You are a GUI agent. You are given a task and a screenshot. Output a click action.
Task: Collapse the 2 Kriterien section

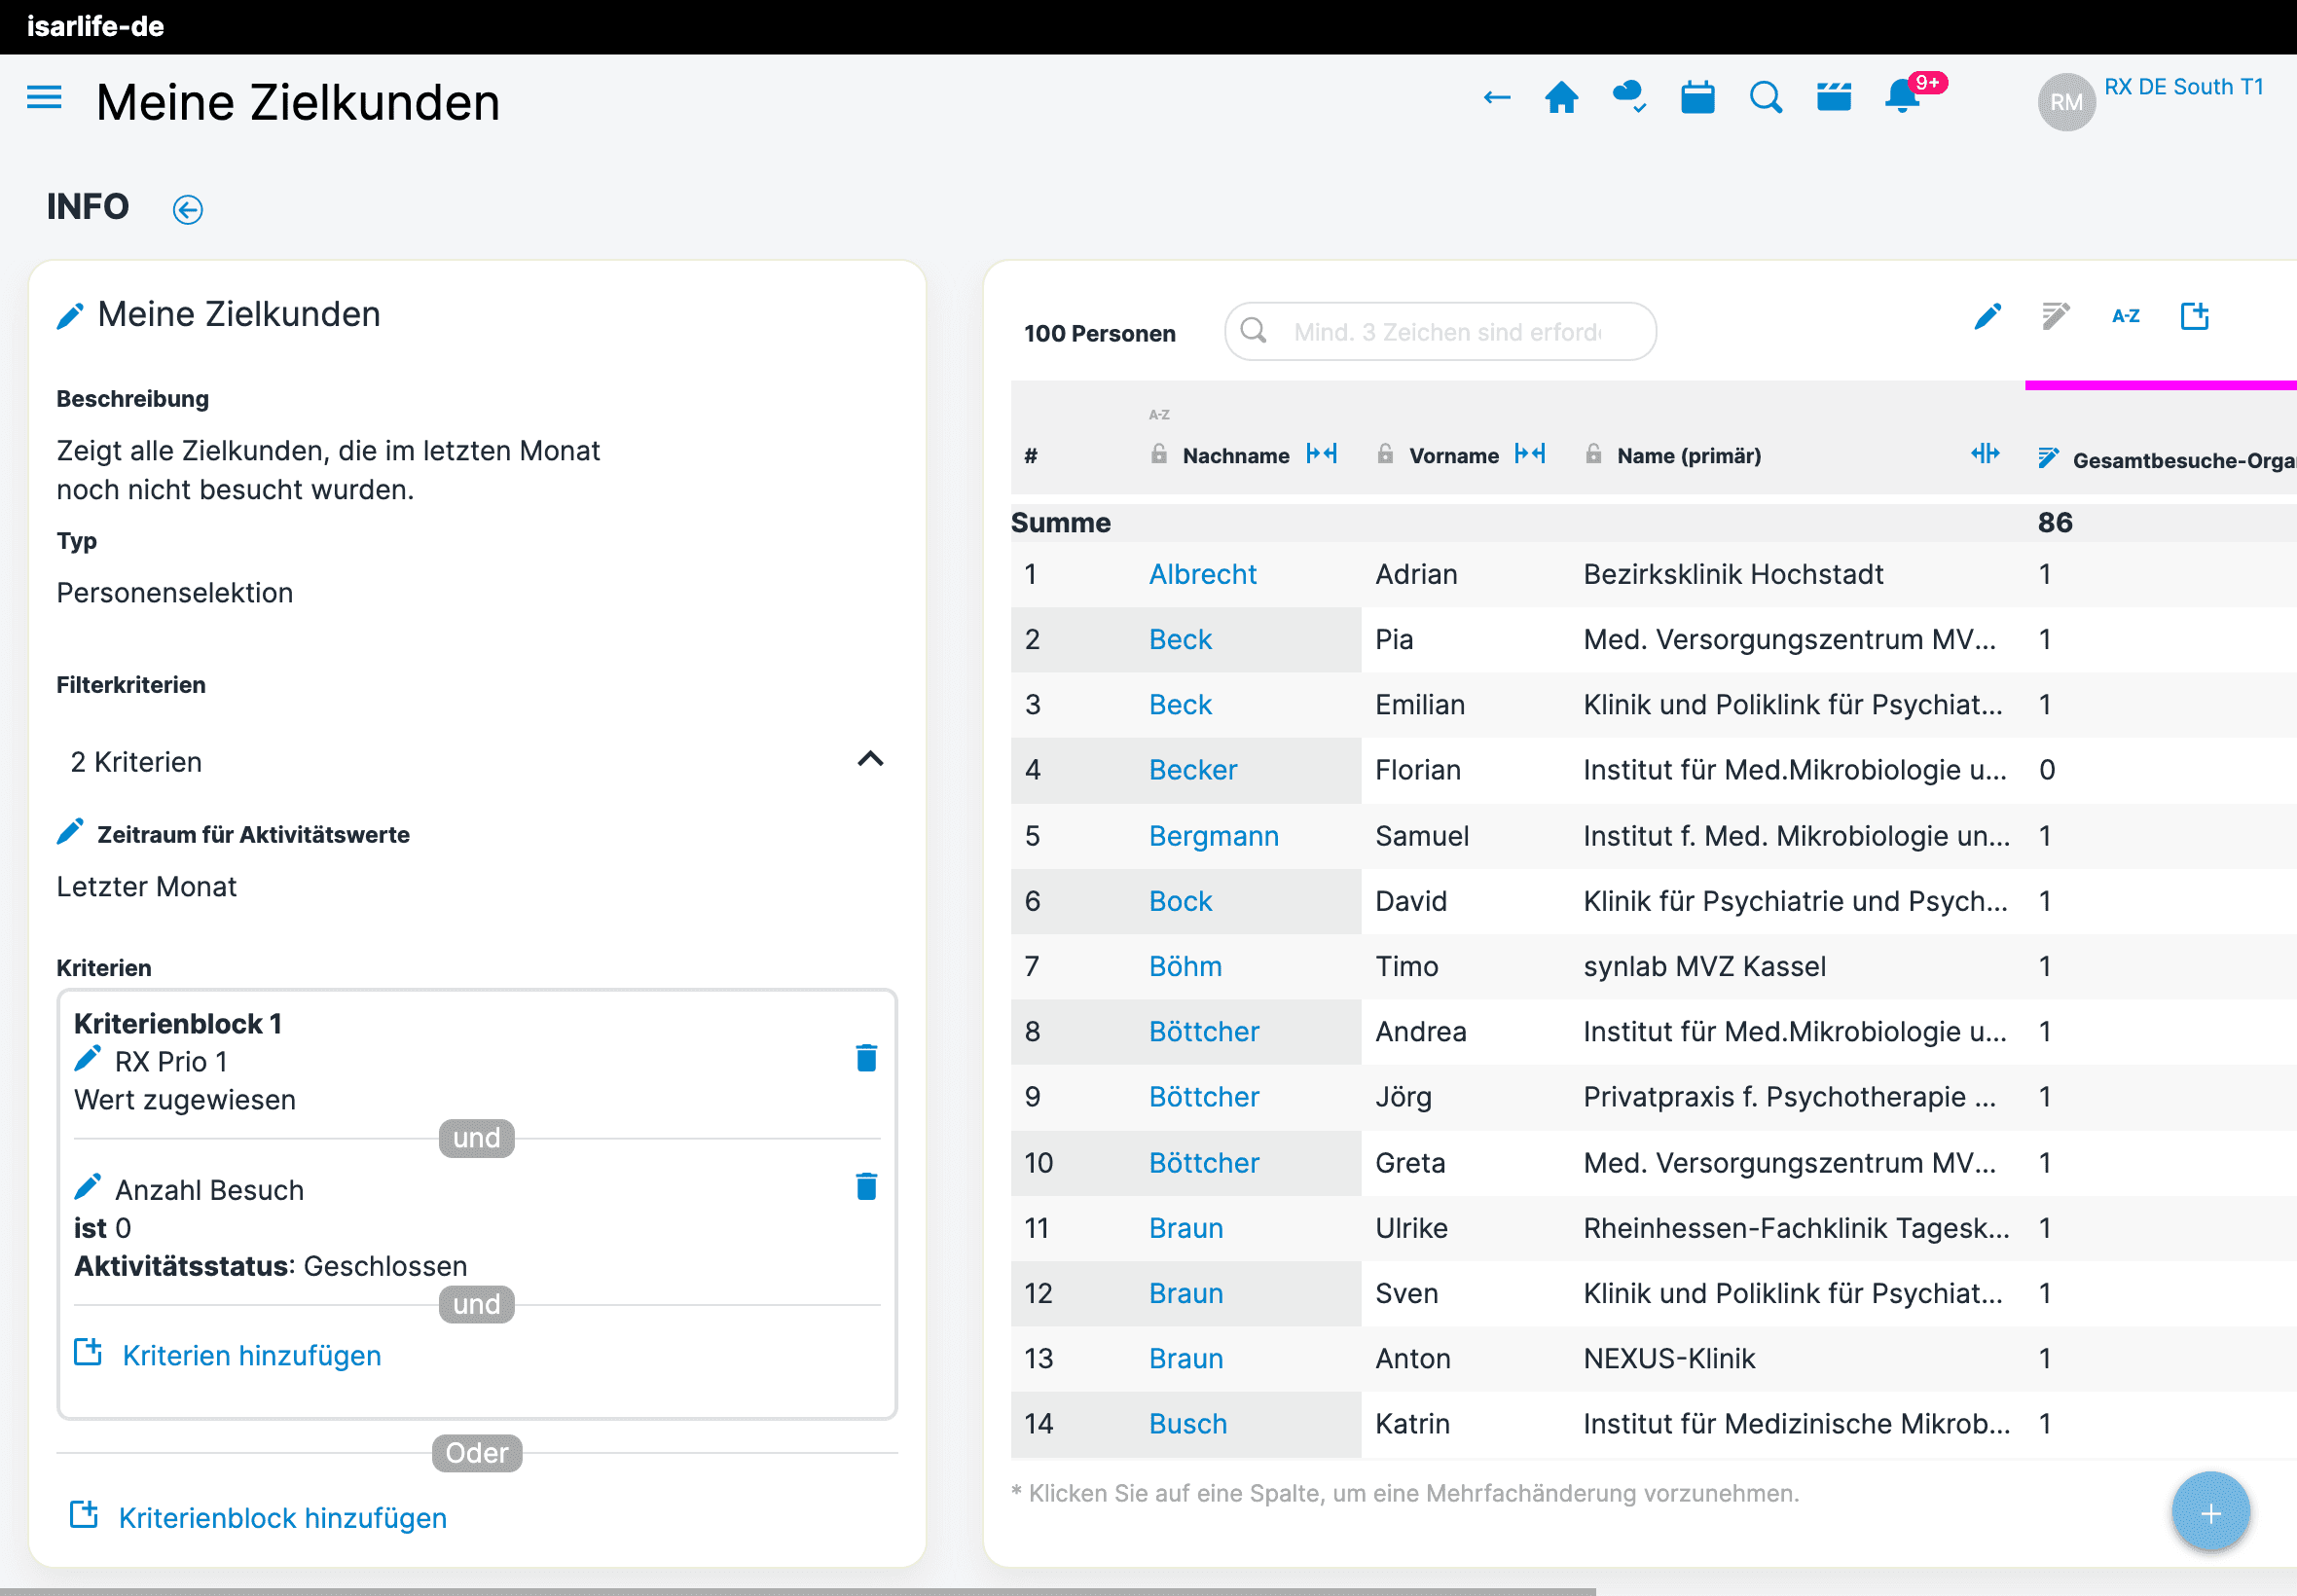870,760
